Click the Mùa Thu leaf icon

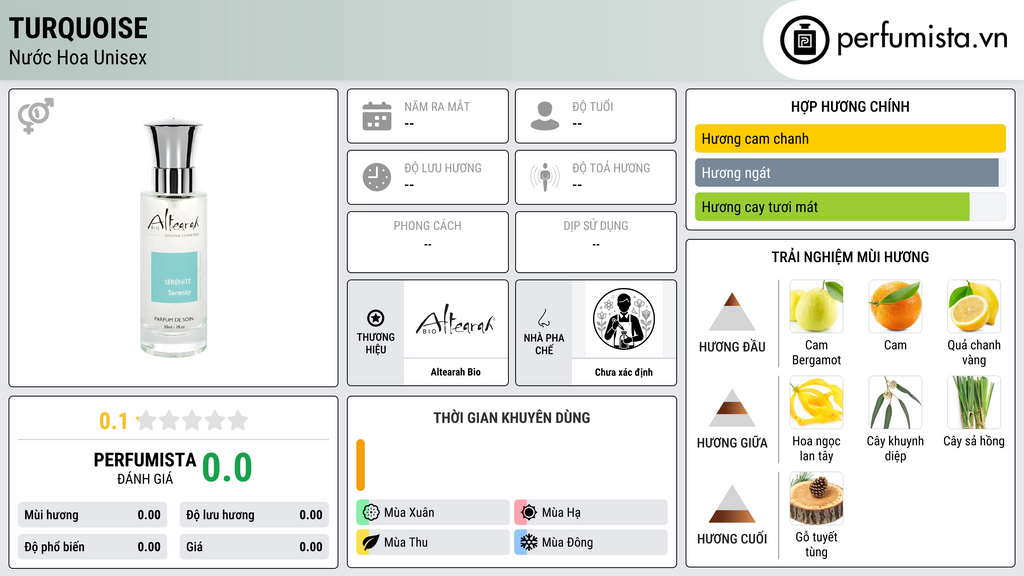(371, 542)
